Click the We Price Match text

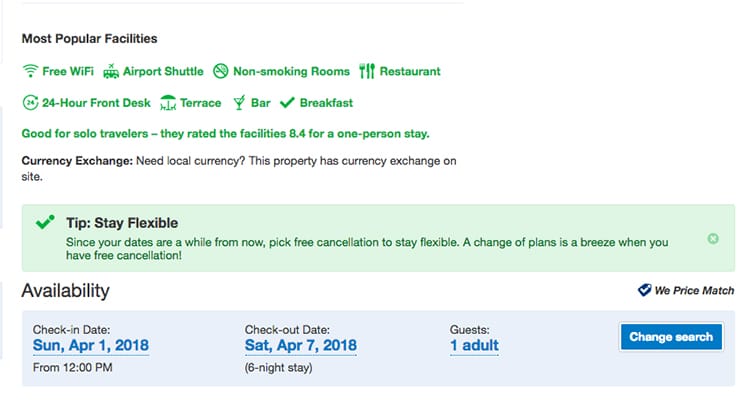pyautogui.click(x=694, y=290)
